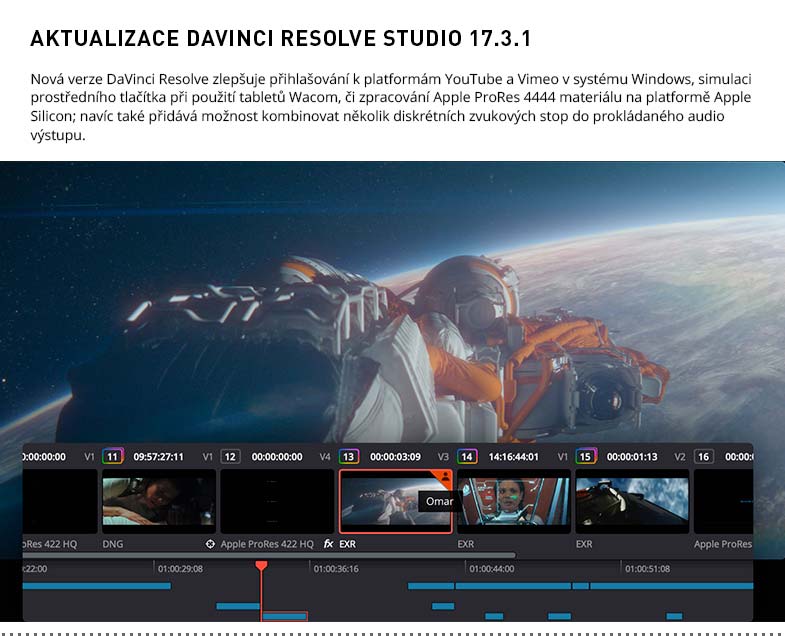Click timecode 00:00:01:13 of clip 15

632,457
